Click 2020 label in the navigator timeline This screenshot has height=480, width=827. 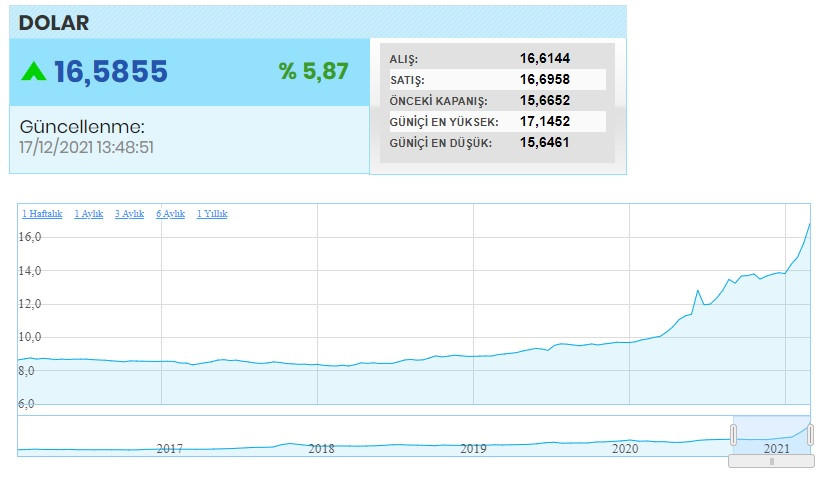[625, 448]
